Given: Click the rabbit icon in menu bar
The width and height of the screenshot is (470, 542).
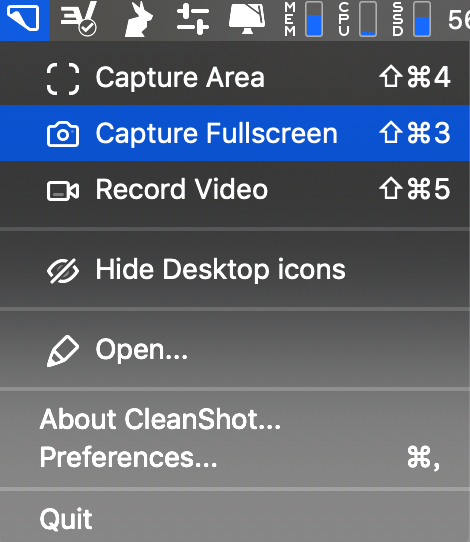Looking at the screenshot, I should (138, 19).
